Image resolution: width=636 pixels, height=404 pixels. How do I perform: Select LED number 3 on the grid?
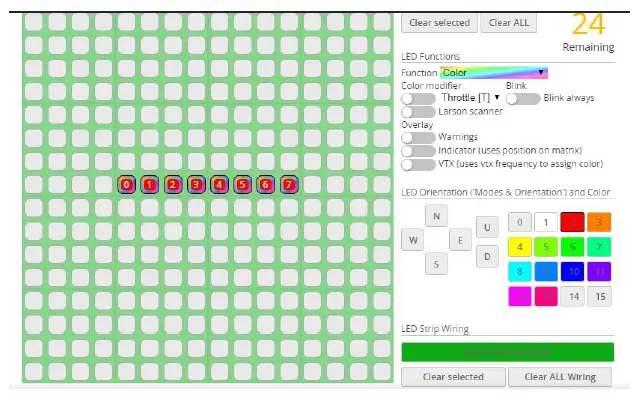(x=196, y=185)
